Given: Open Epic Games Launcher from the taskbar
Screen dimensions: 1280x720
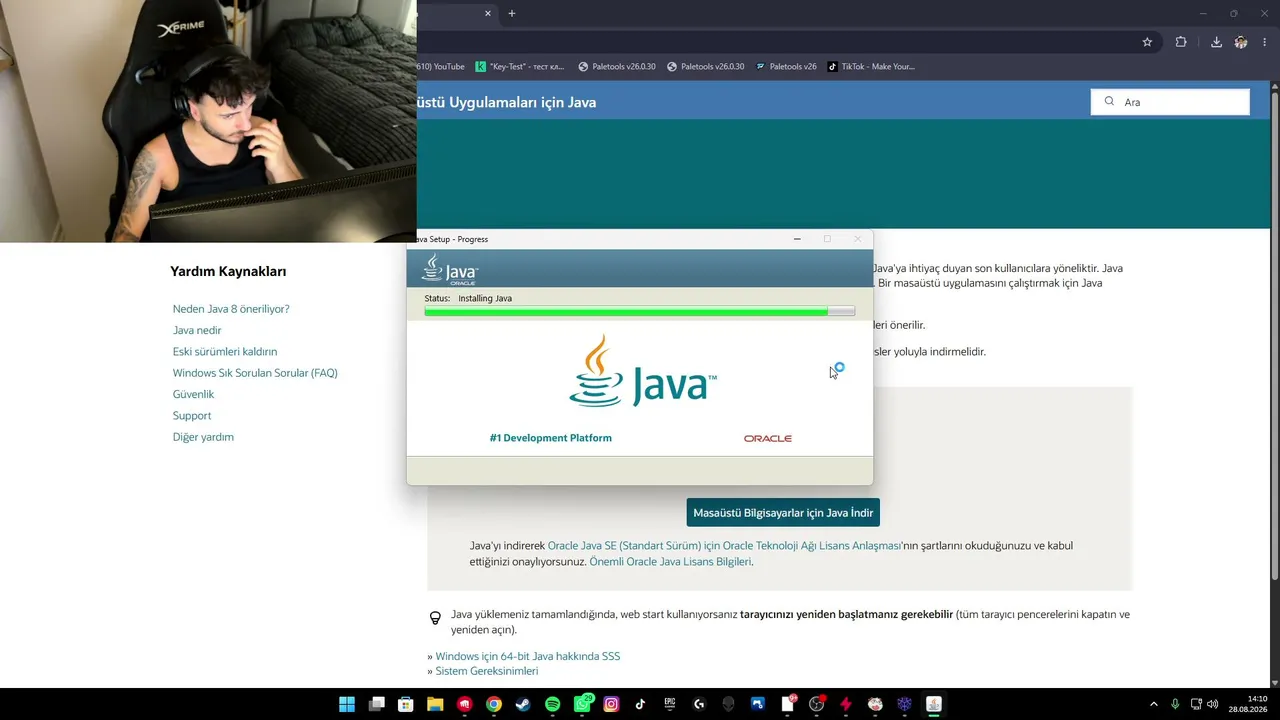Looking at the screenshot, I should 670,704.
